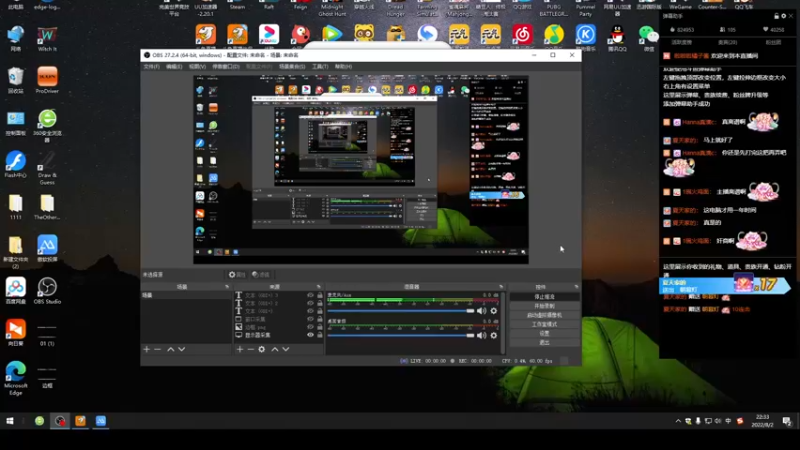The height and width of the screenshot is (450, 800).
Task: Open the 麦克风/Aux audio settings gear
Action: pos(494,311)
